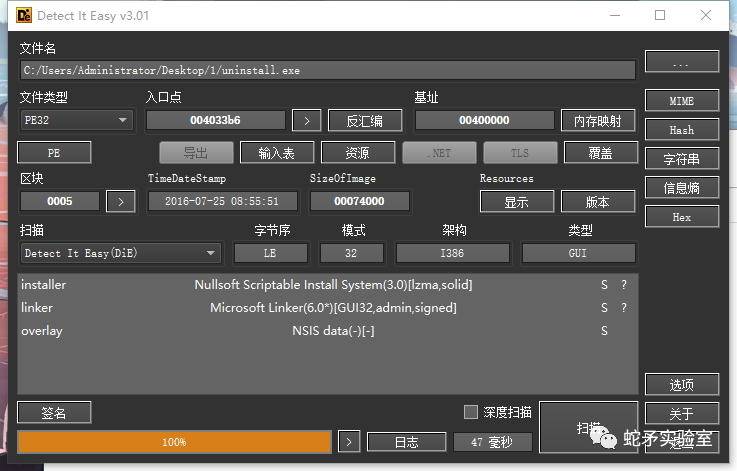The image size is (737, 471).
Task: Click the sections count field 0005
Action: coord(60,202)
